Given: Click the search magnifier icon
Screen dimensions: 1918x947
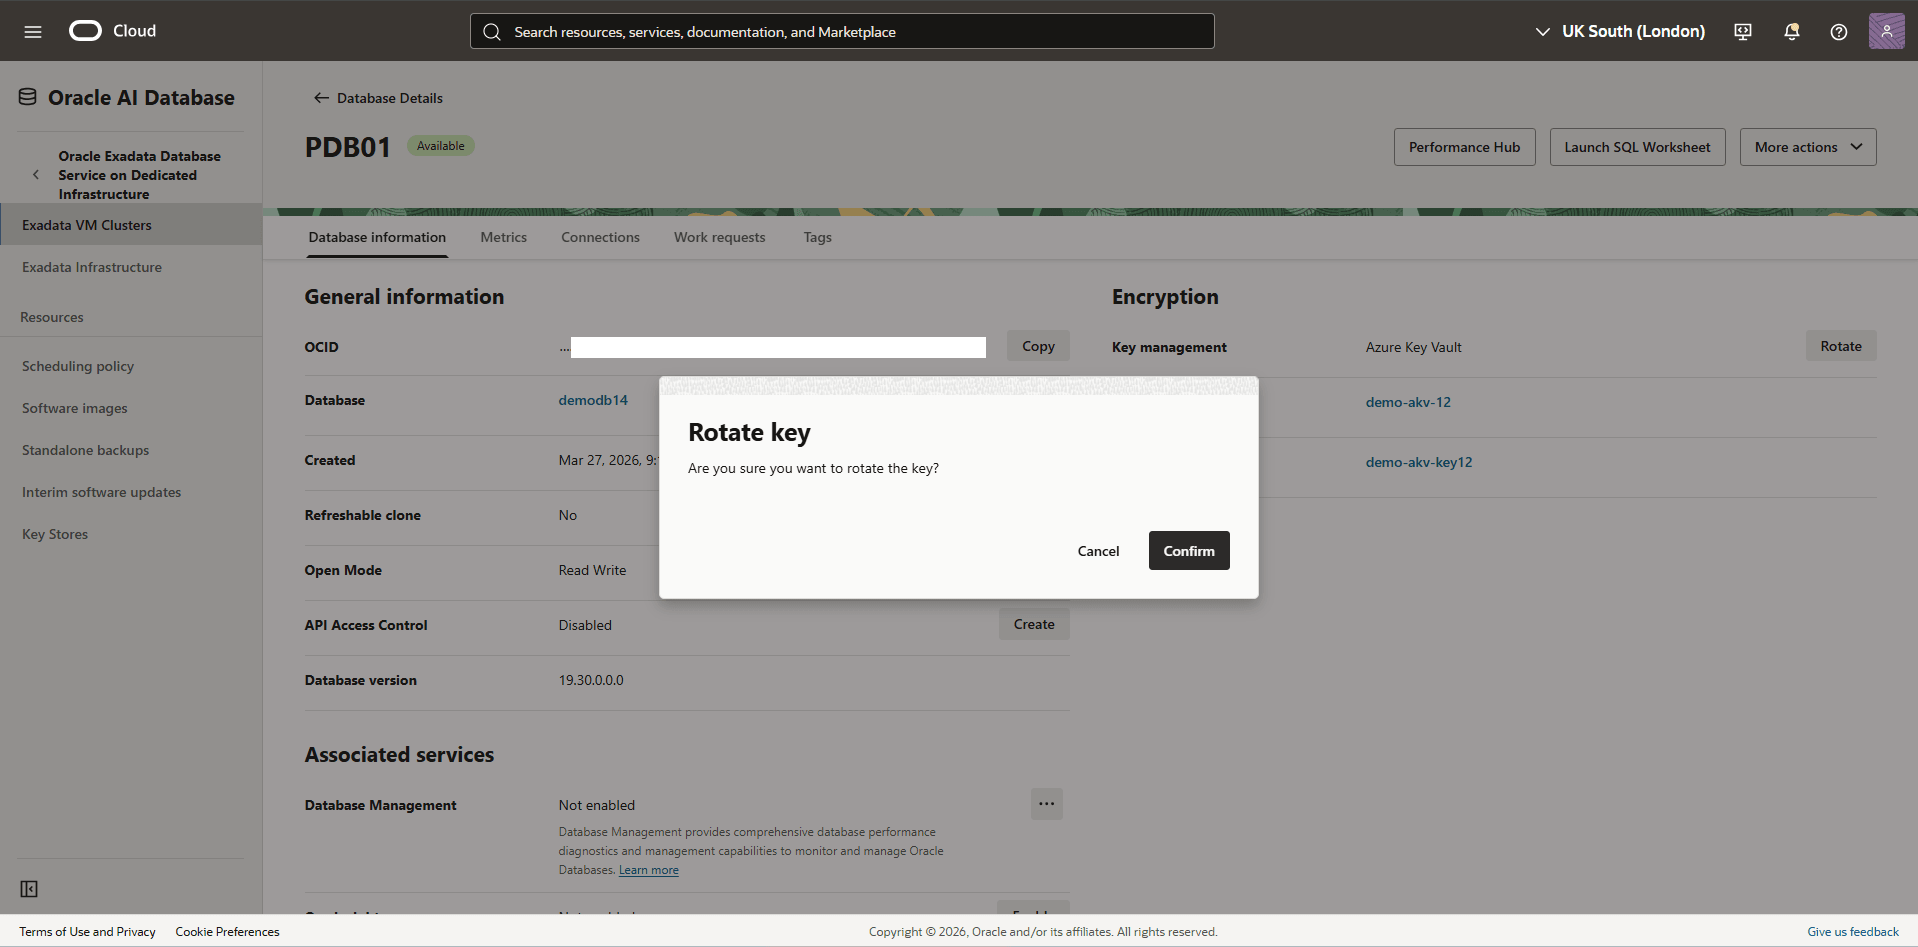Looking at the screenshot, I should (492, 31).
